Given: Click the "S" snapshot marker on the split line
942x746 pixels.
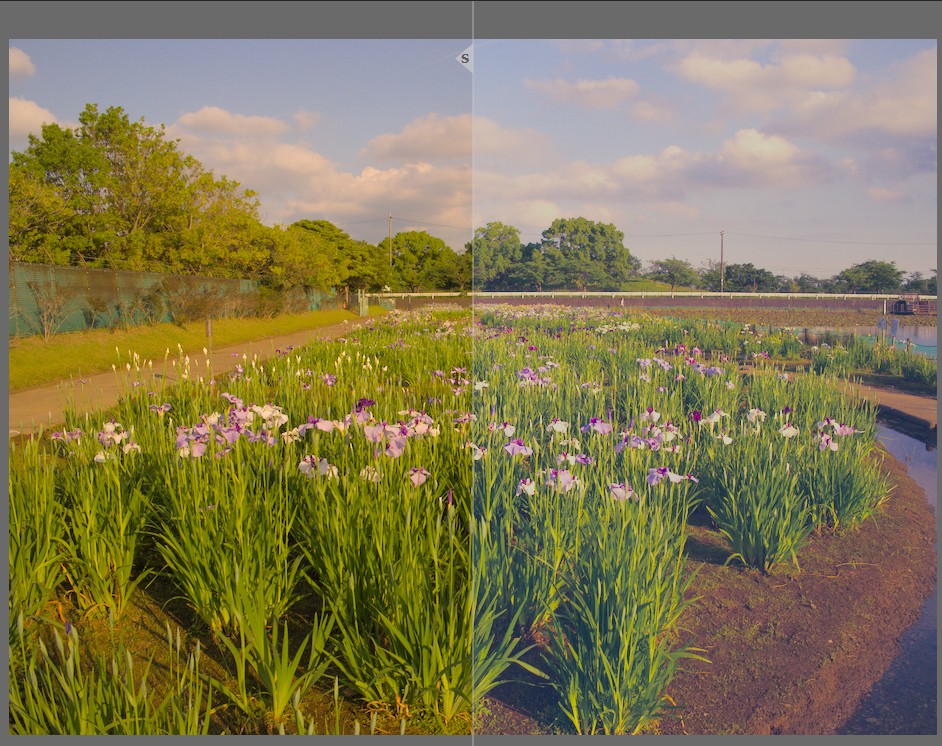Looking at the screenshot, I should [x=464, y=58].
